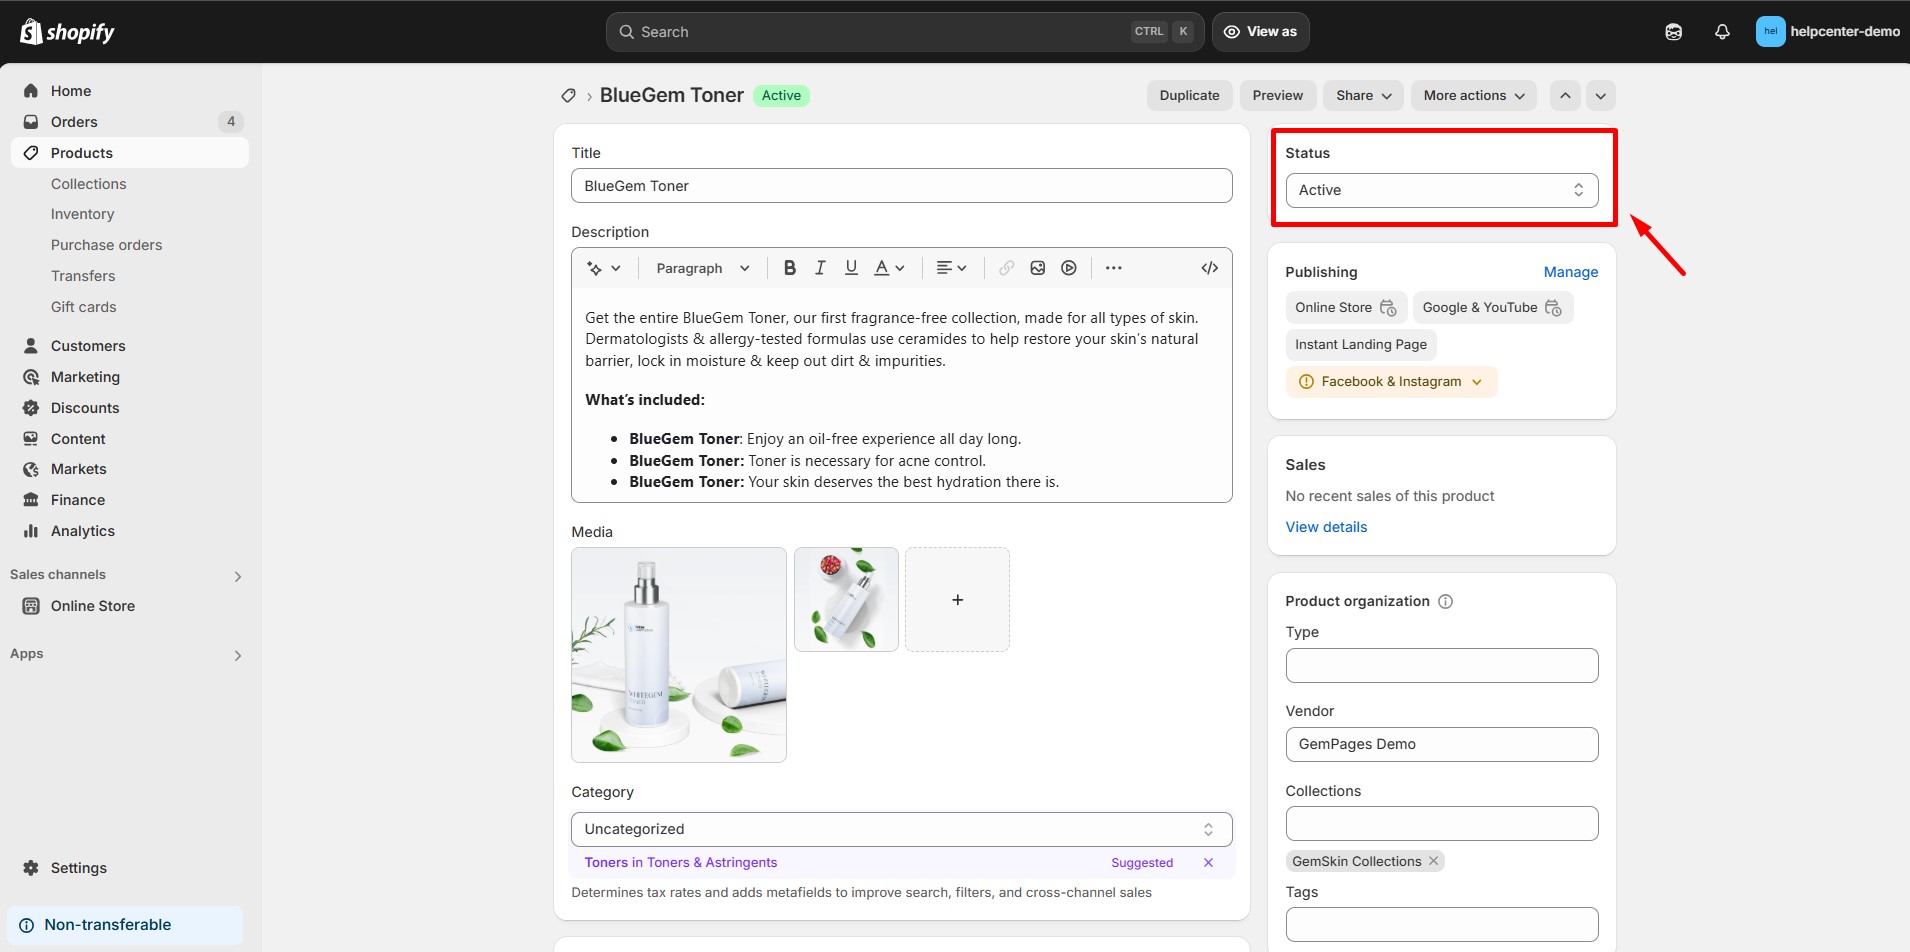Click the add media plus tile
This screenshot has height=952, width=1910.
point(957,600)
